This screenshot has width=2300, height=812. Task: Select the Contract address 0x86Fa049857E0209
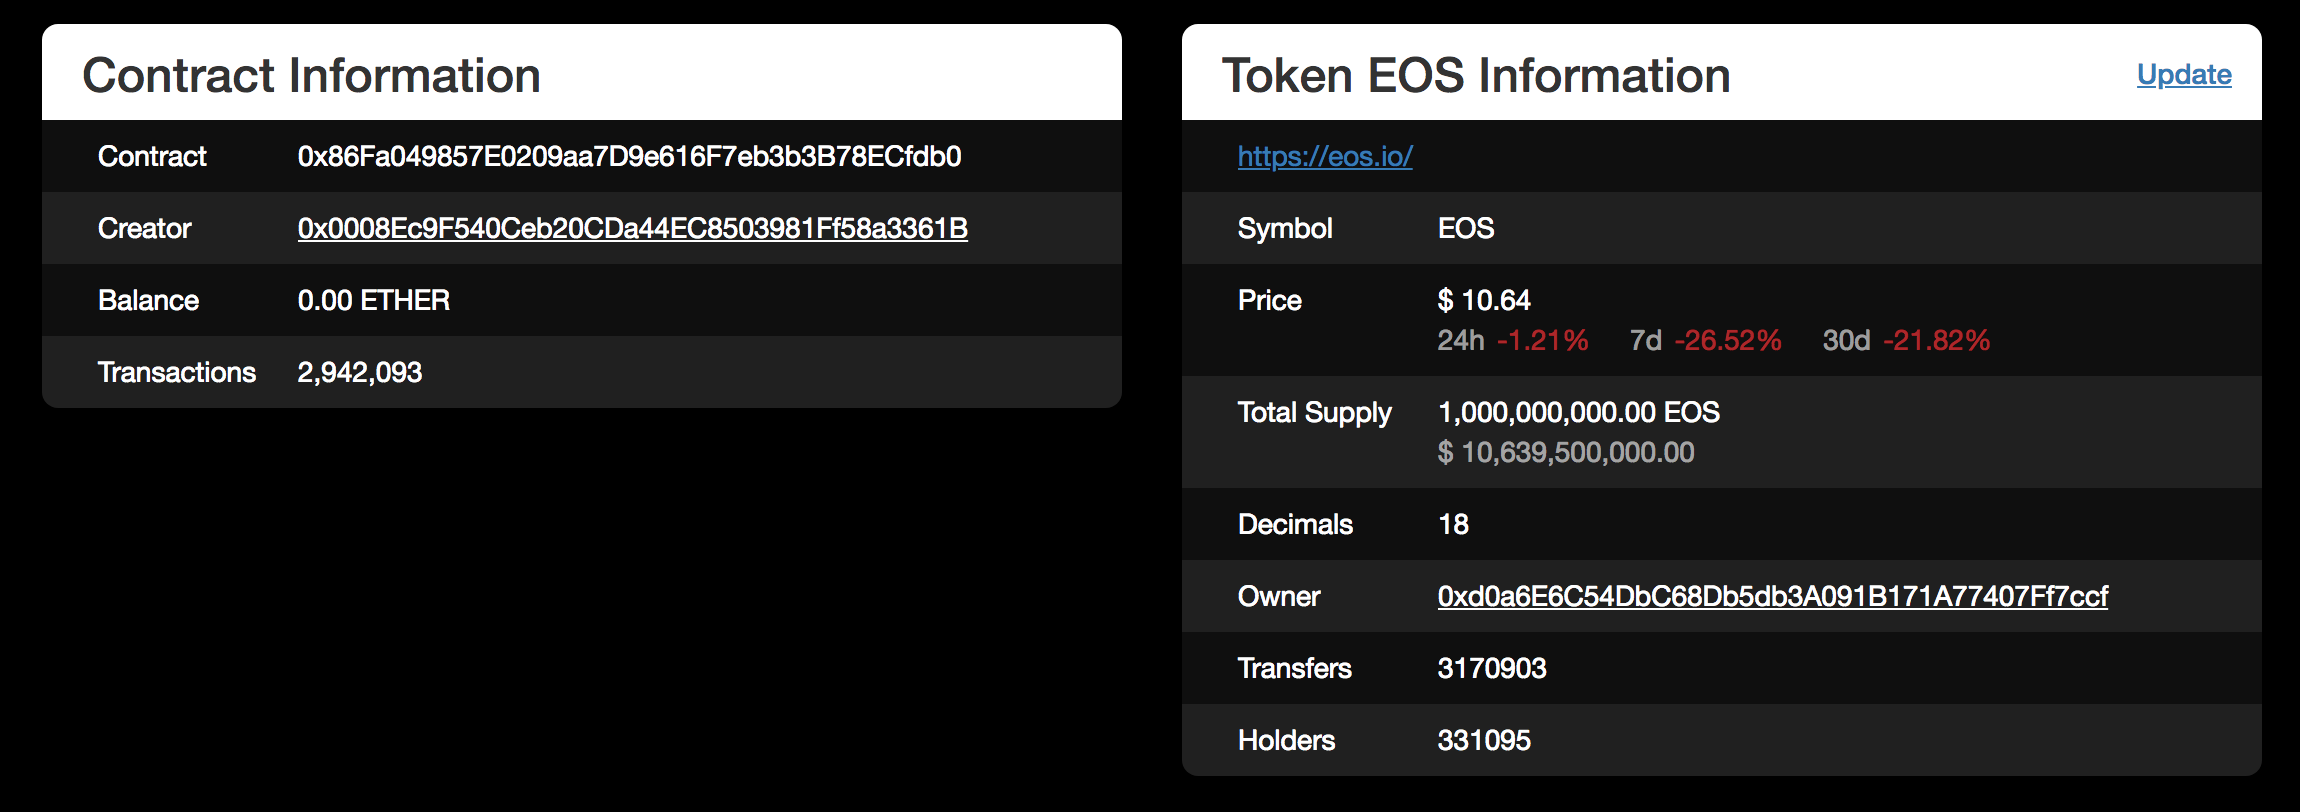point(629,156)
